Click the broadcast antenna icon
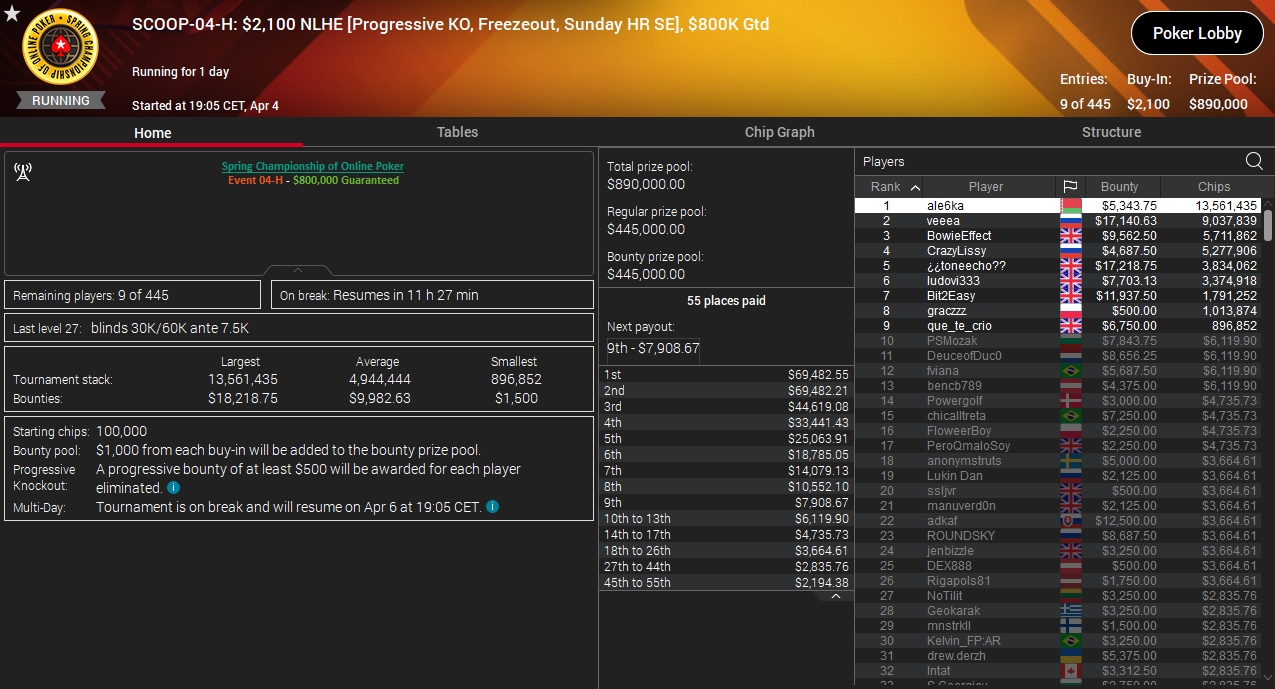This screenshot has width=1275, height=689. pyautogui.click(x=23, y=171)
